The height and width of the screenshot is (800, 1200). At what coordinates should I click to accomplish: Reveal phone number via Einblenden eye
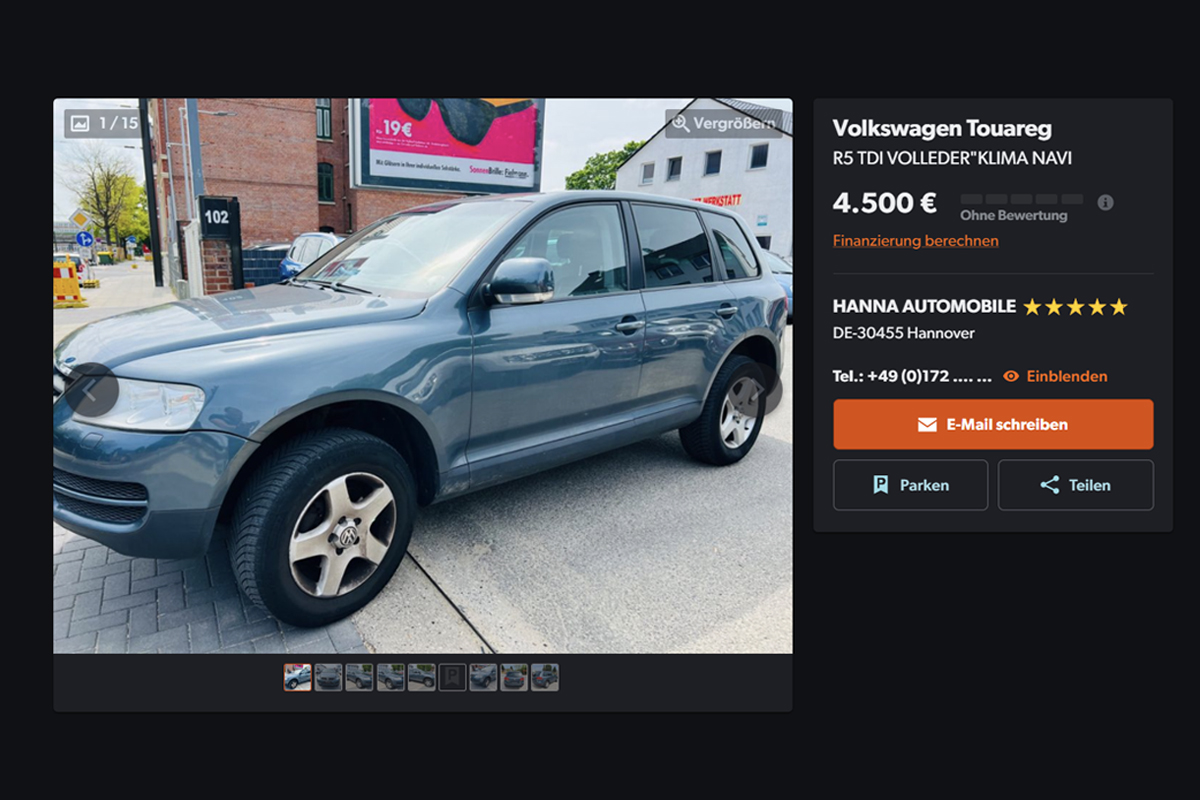[1055, 376]
